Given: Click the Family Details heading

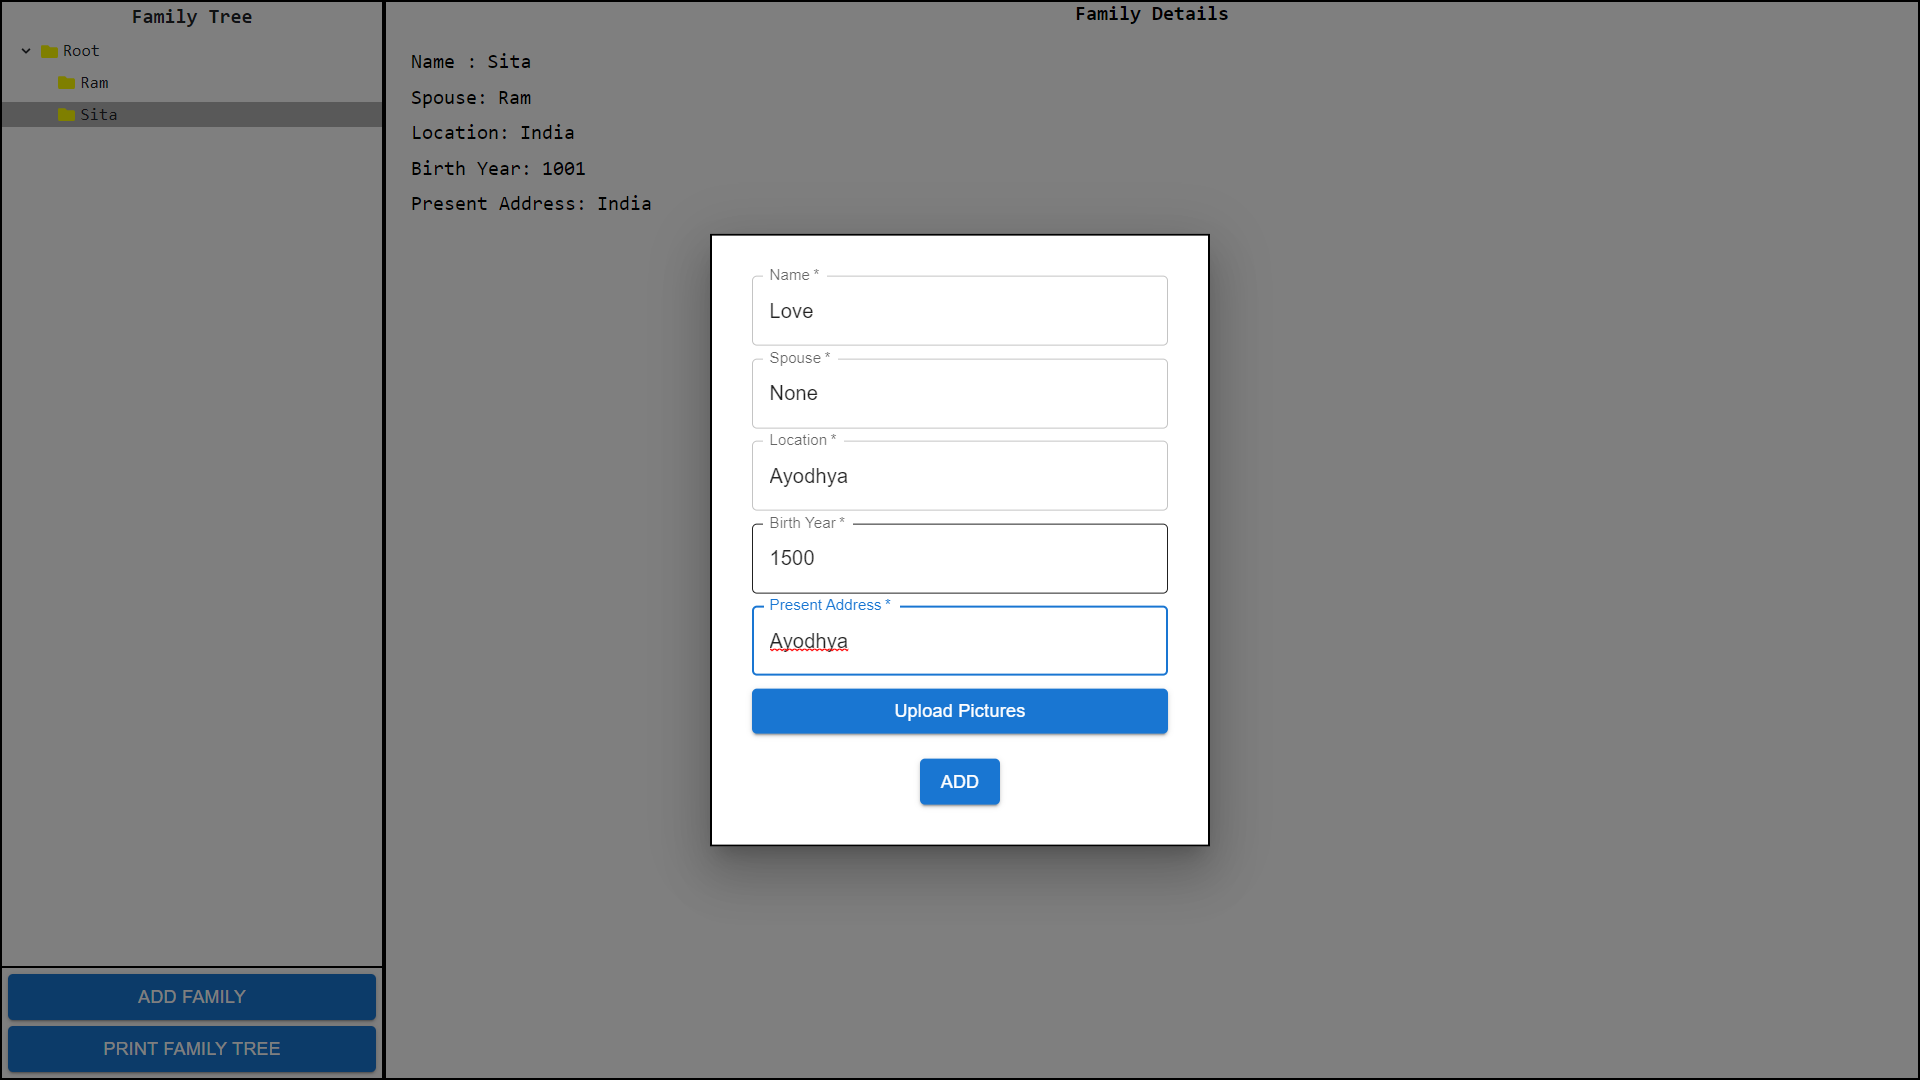Looking at the screenshot, I should click(x=1152, y=14).
